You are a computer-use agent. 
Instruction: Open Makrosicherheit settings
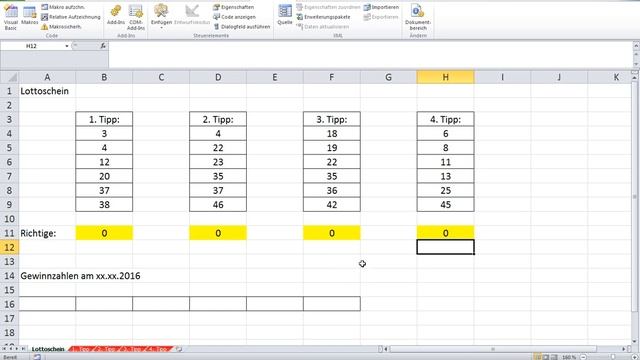tap(61, 27)
